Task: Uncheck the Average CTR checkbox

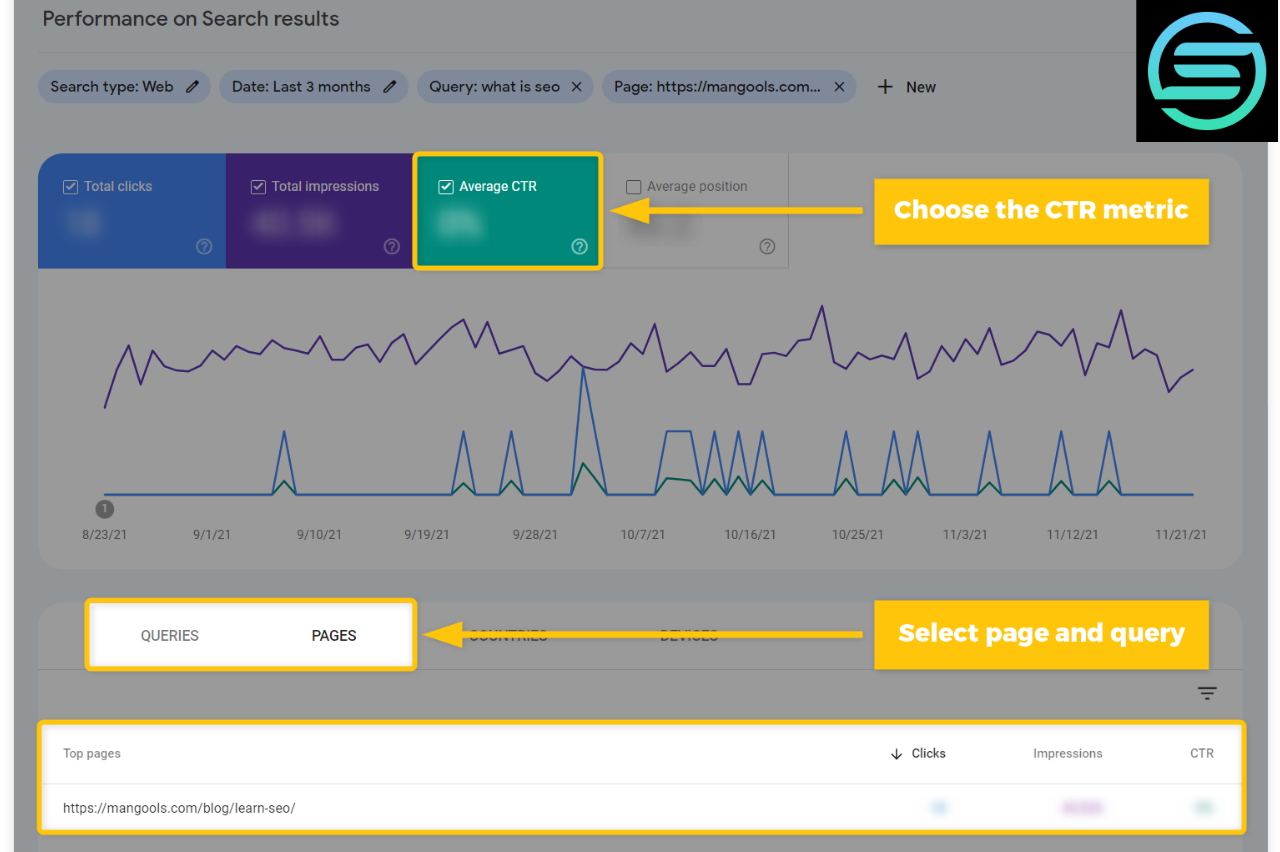Action: [x=446, y=186]
